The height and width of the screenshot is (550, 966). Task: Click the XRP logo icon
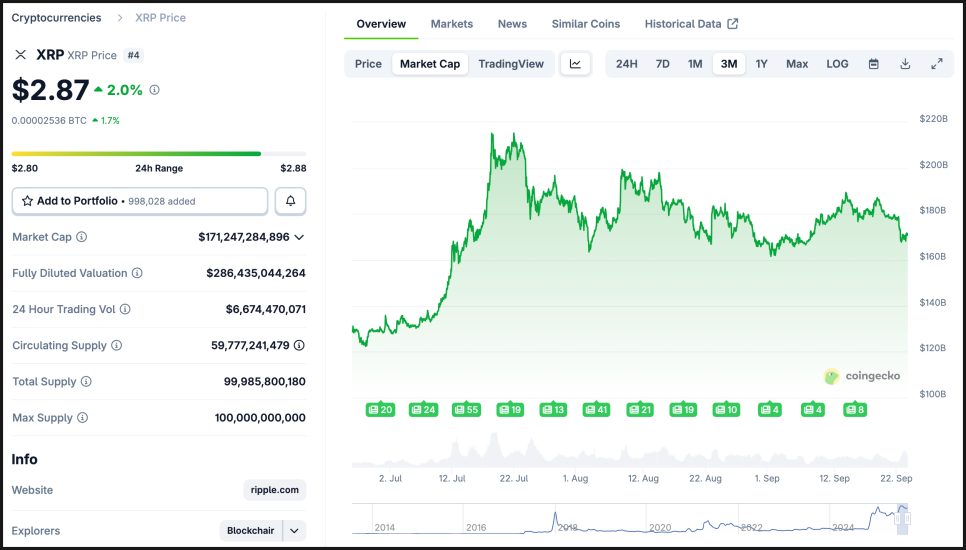click(x=20, y=55)
